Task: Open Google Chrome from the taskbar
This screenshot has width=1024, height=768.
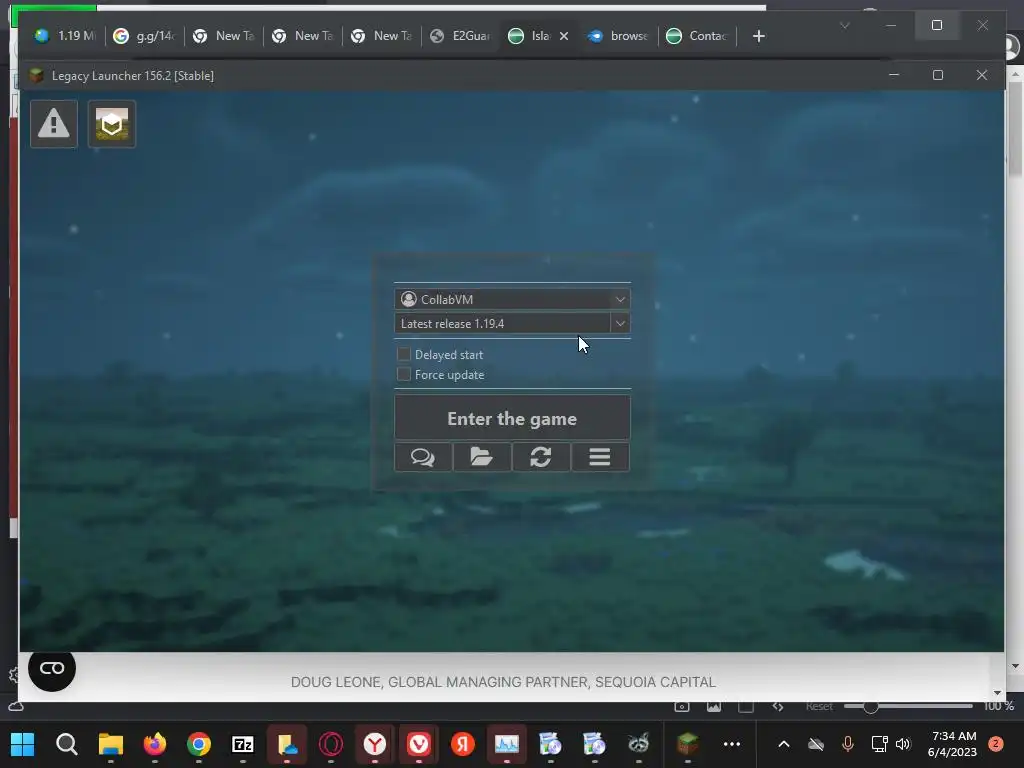Action: click(199, 744)
